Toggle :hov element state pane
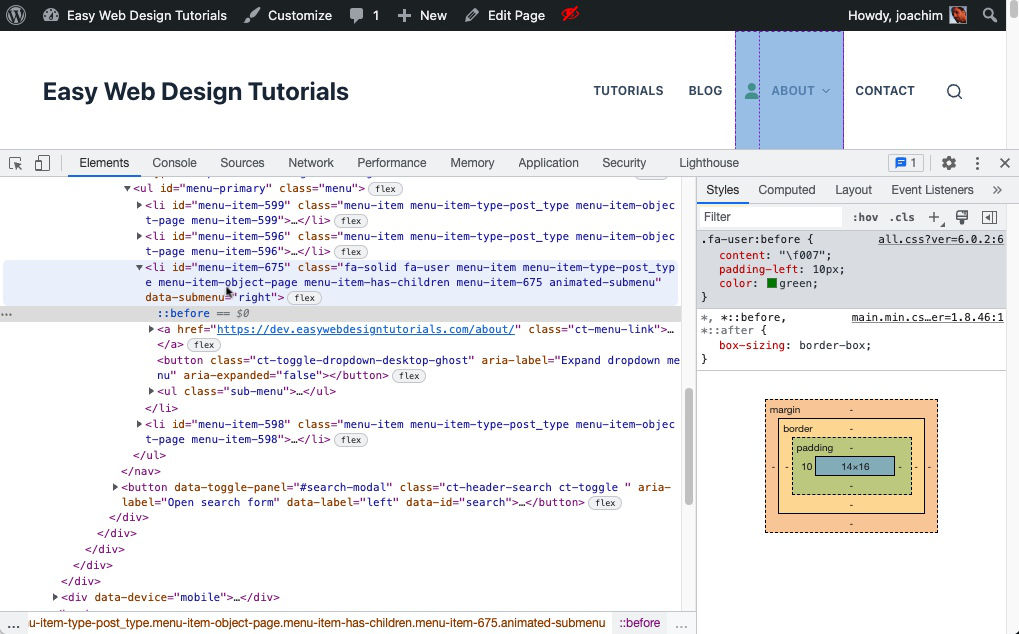The image size is (1019, 634). coord(866,217)
